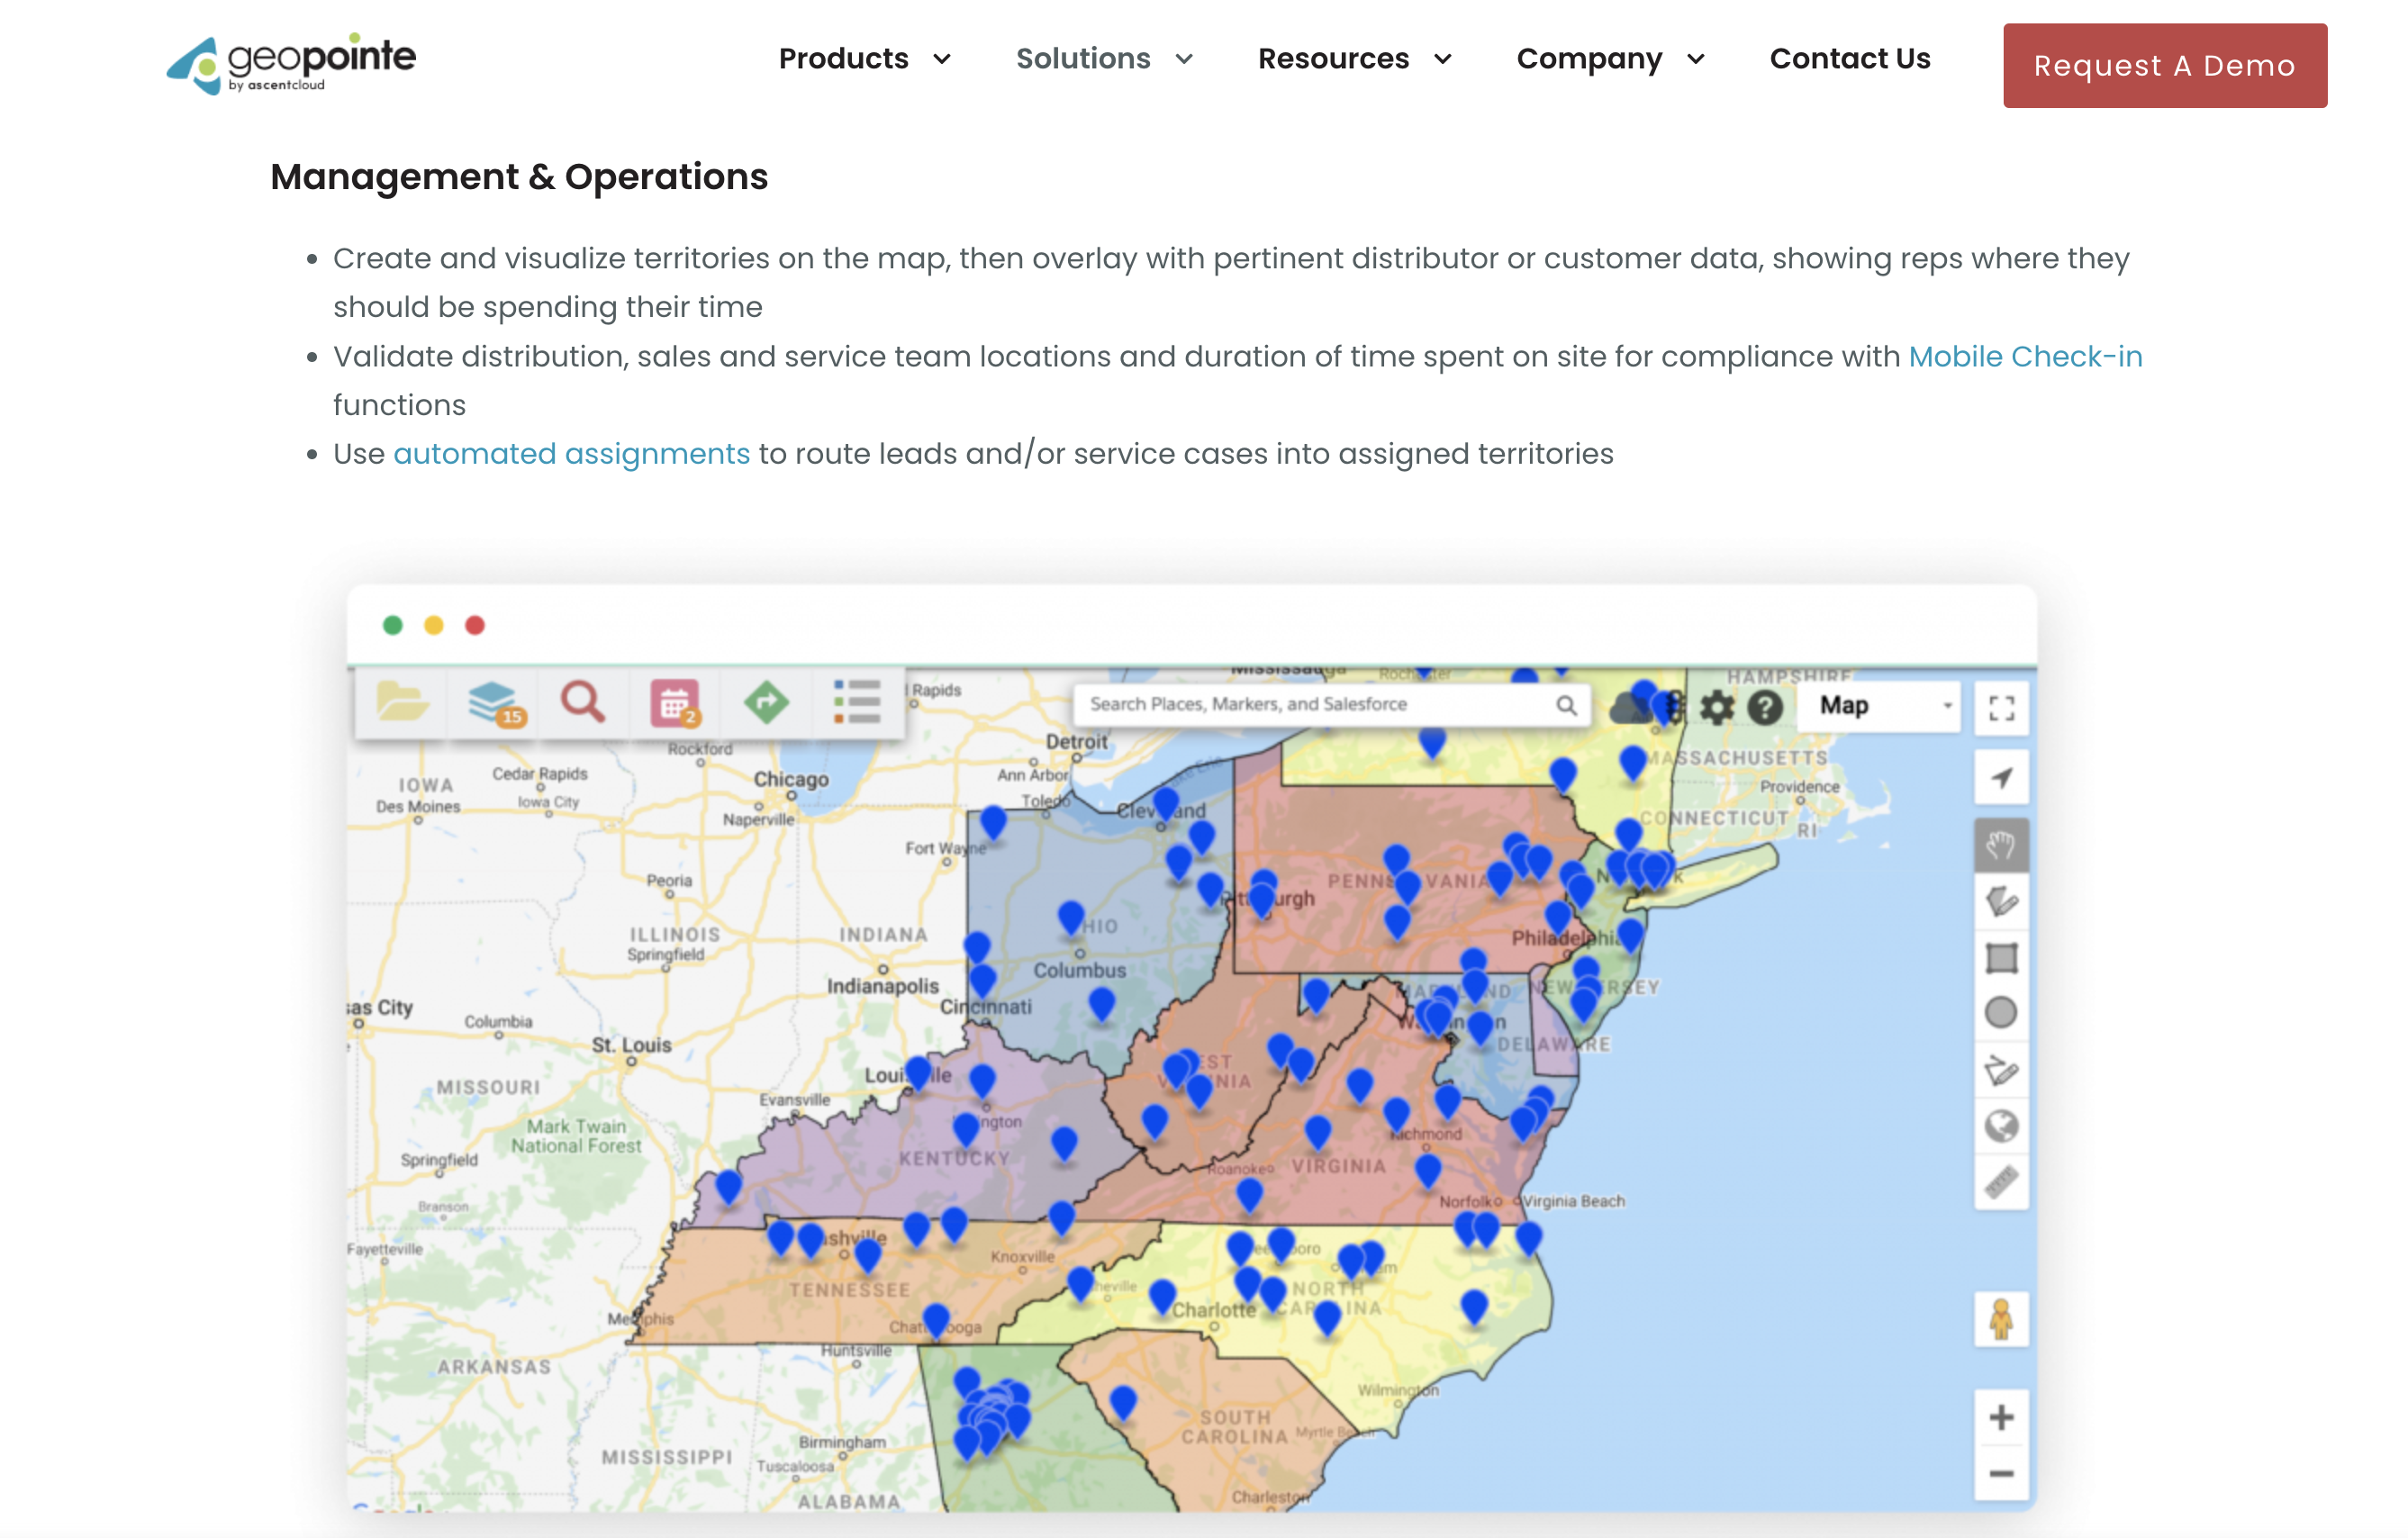The width and height of the screenshot is (2408, 1538).
Task: Toggle fullscreen map view
Action: click(2001, 708)
